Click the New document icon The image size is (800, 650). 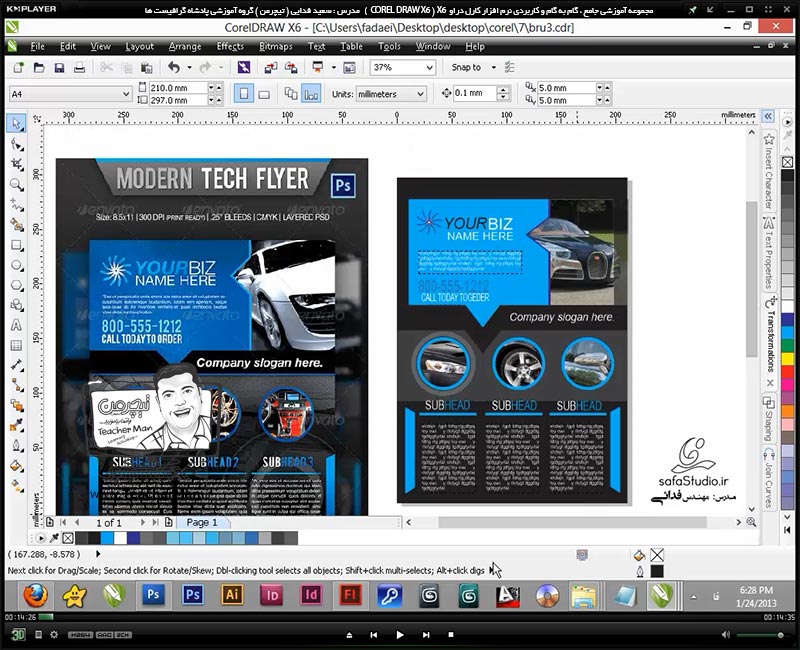pyautogui.click(x=18, y=67)
